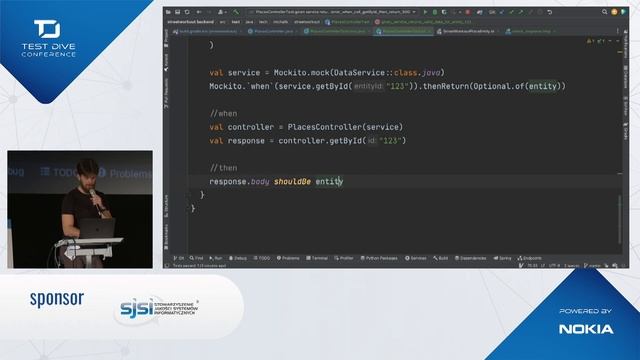
Task: Click the Debug bug icon in toolbar
Action: tap(435, 12)
